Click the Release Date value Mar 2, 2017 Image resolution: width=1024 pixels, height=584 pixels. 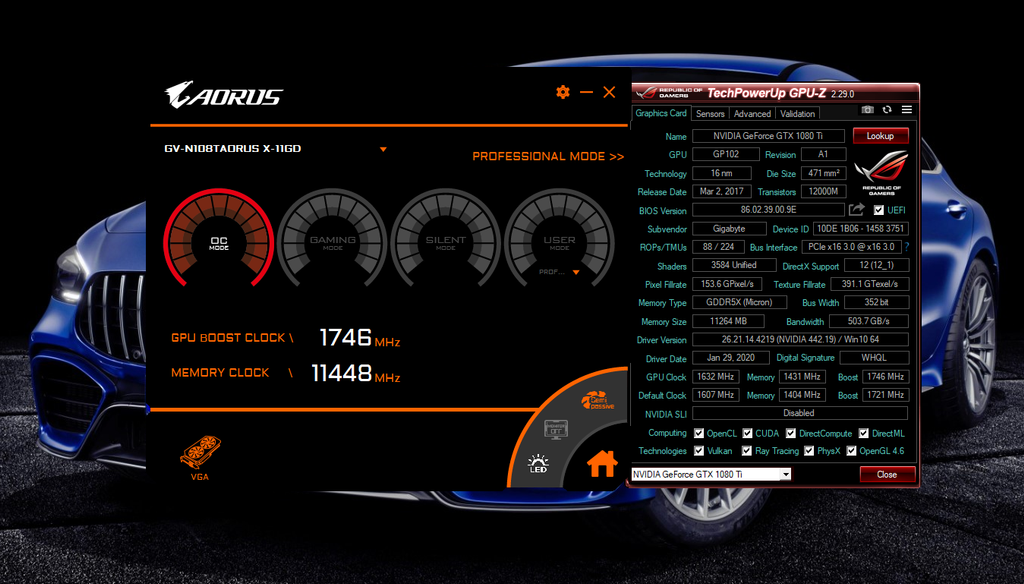(x=722, y=191)
